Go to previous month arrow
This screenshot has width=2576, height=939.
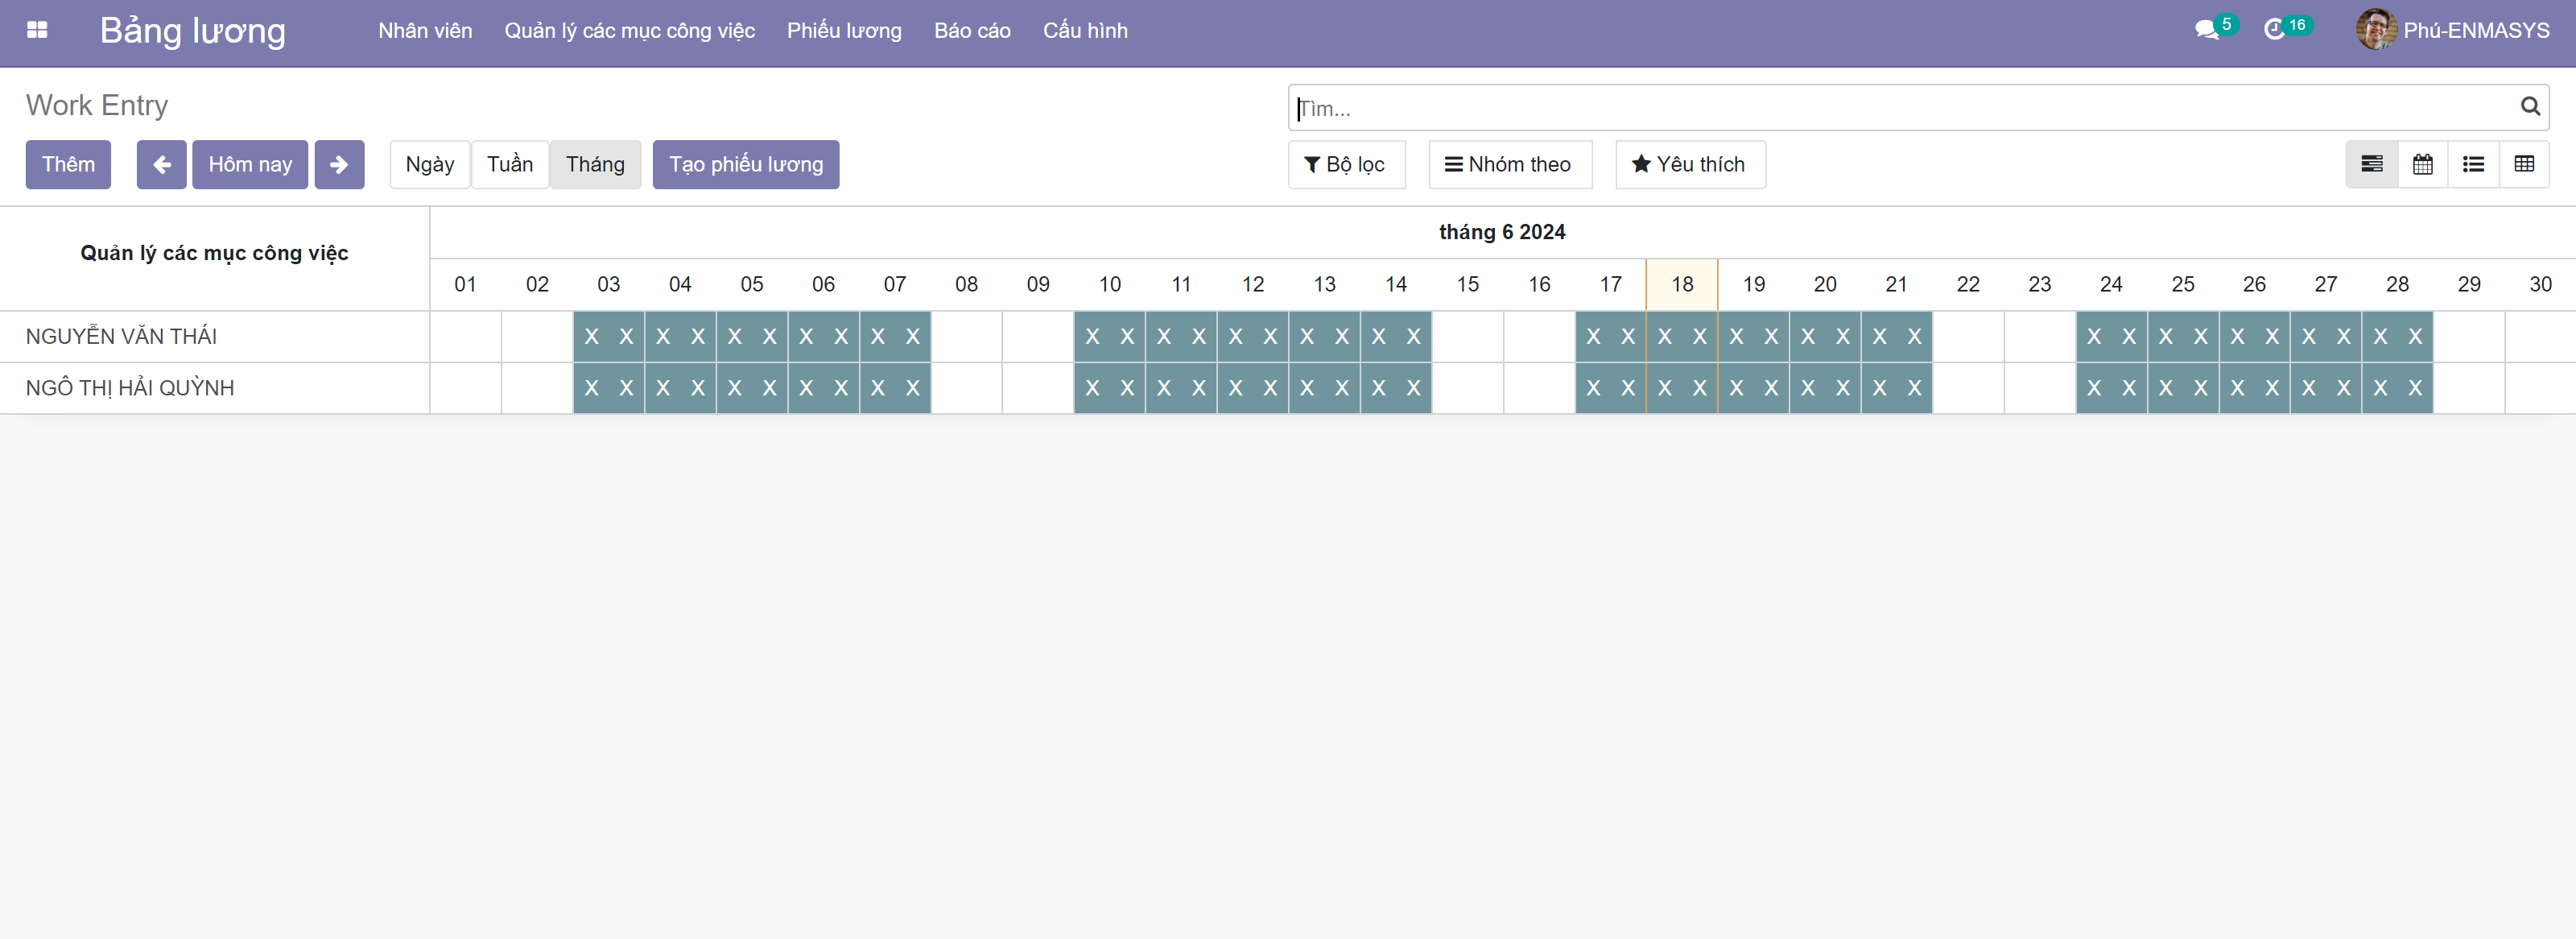[x=161, y=164]
